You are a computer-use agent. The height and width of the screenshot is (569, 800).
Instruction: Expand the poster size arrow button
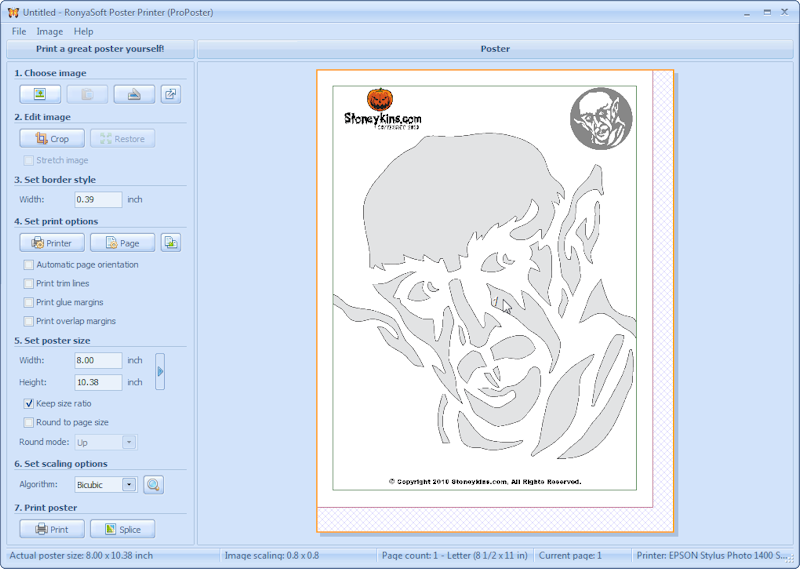click(160, 372)
